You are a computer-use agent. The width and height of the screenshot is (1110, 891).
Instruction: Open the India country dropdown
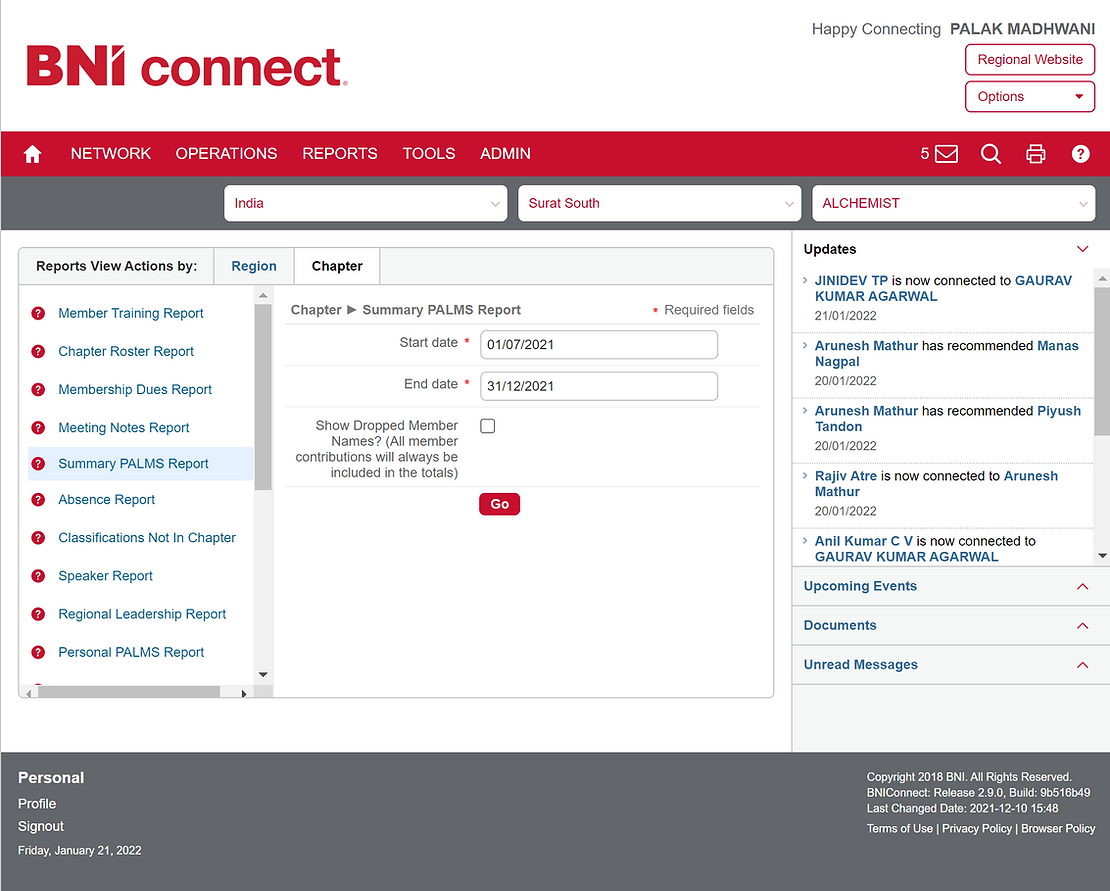pyautogui.click(x=366, y=203)
